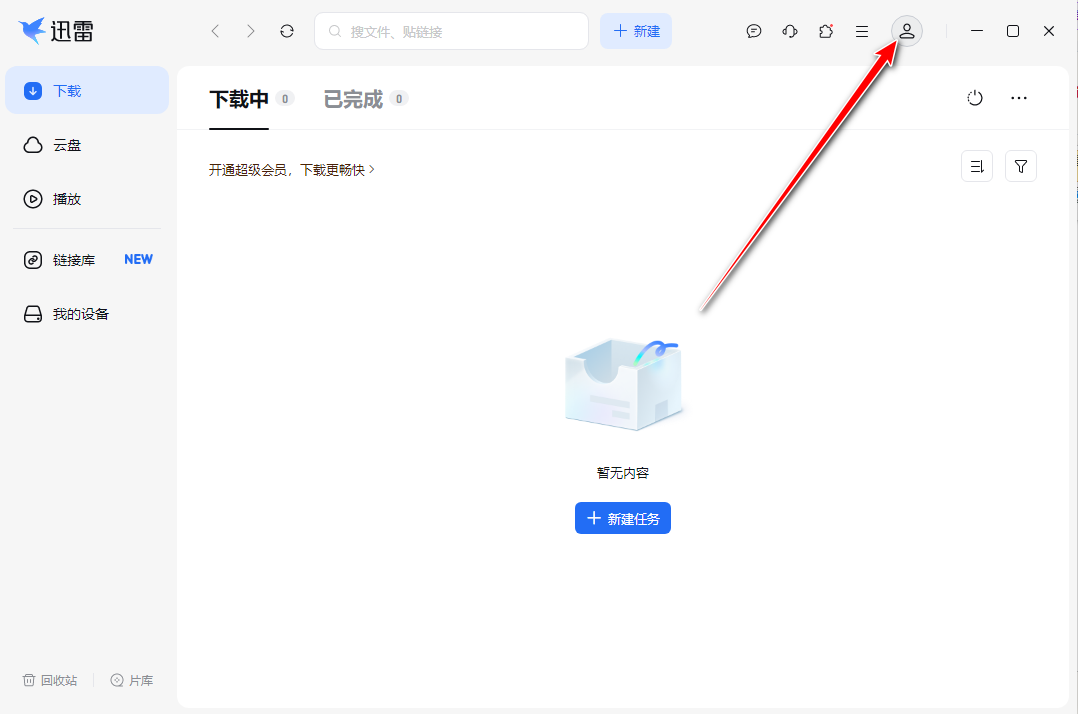
Task: Click the blue 新建任务 button
Action: pyautogui.click(x=623, y=518)
